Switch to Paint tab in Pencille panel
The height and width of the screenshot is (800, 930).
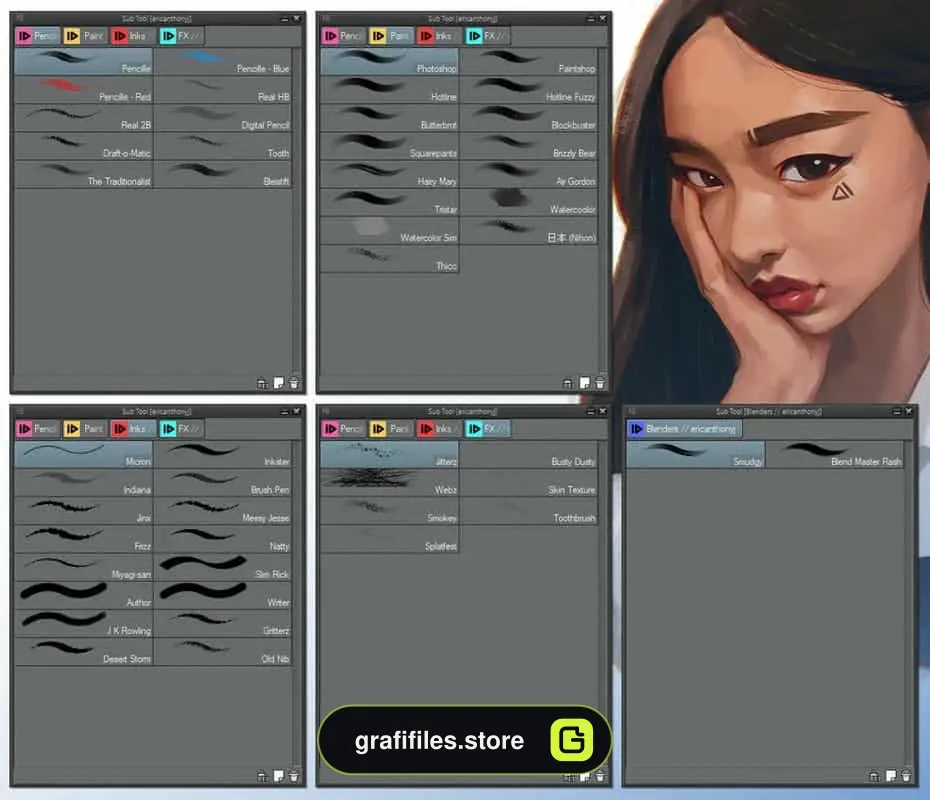[84, 36]
